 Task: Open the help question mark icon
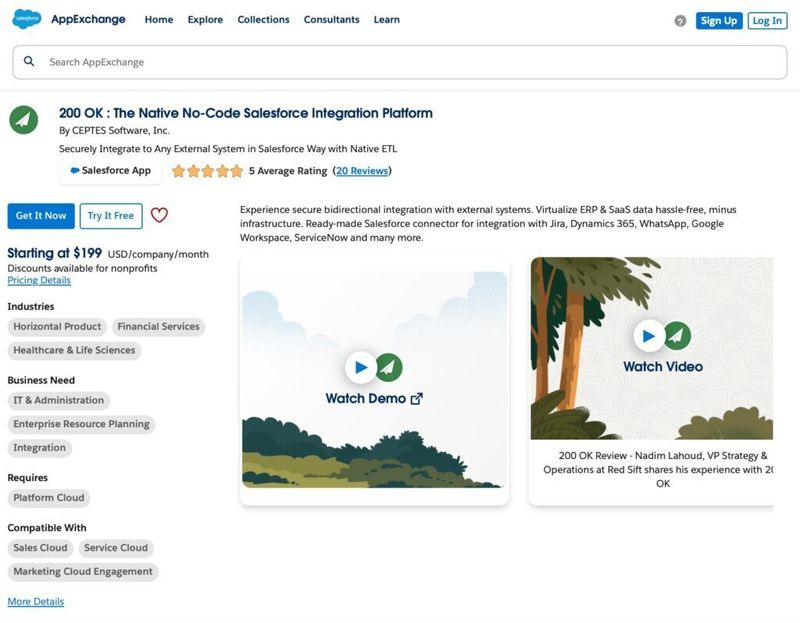tap(680, 21)
